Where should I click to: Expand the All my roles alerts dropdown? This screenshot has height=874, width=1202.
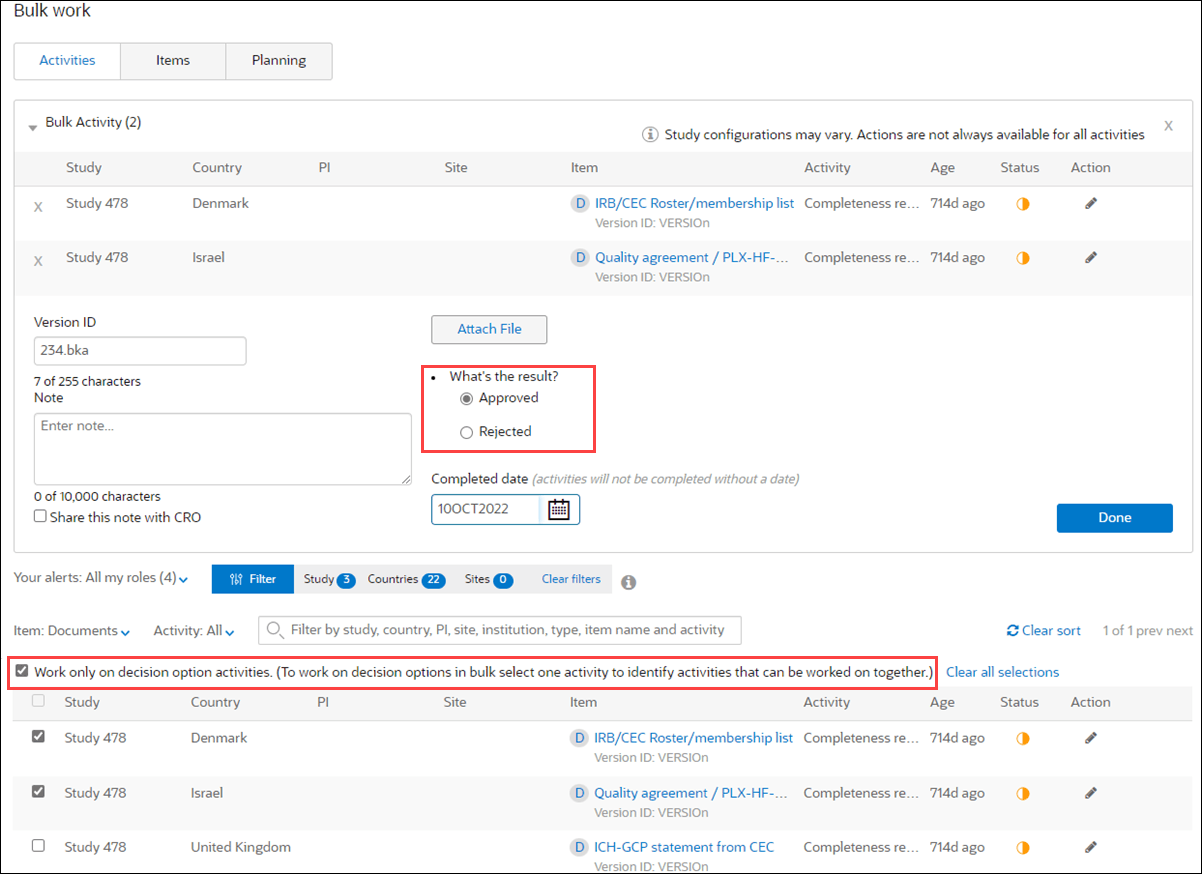point(182,577)
